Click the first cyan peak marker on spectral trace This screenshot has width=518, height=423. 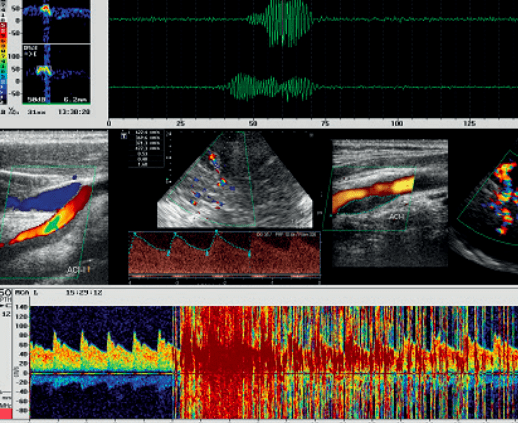[135, 234]
